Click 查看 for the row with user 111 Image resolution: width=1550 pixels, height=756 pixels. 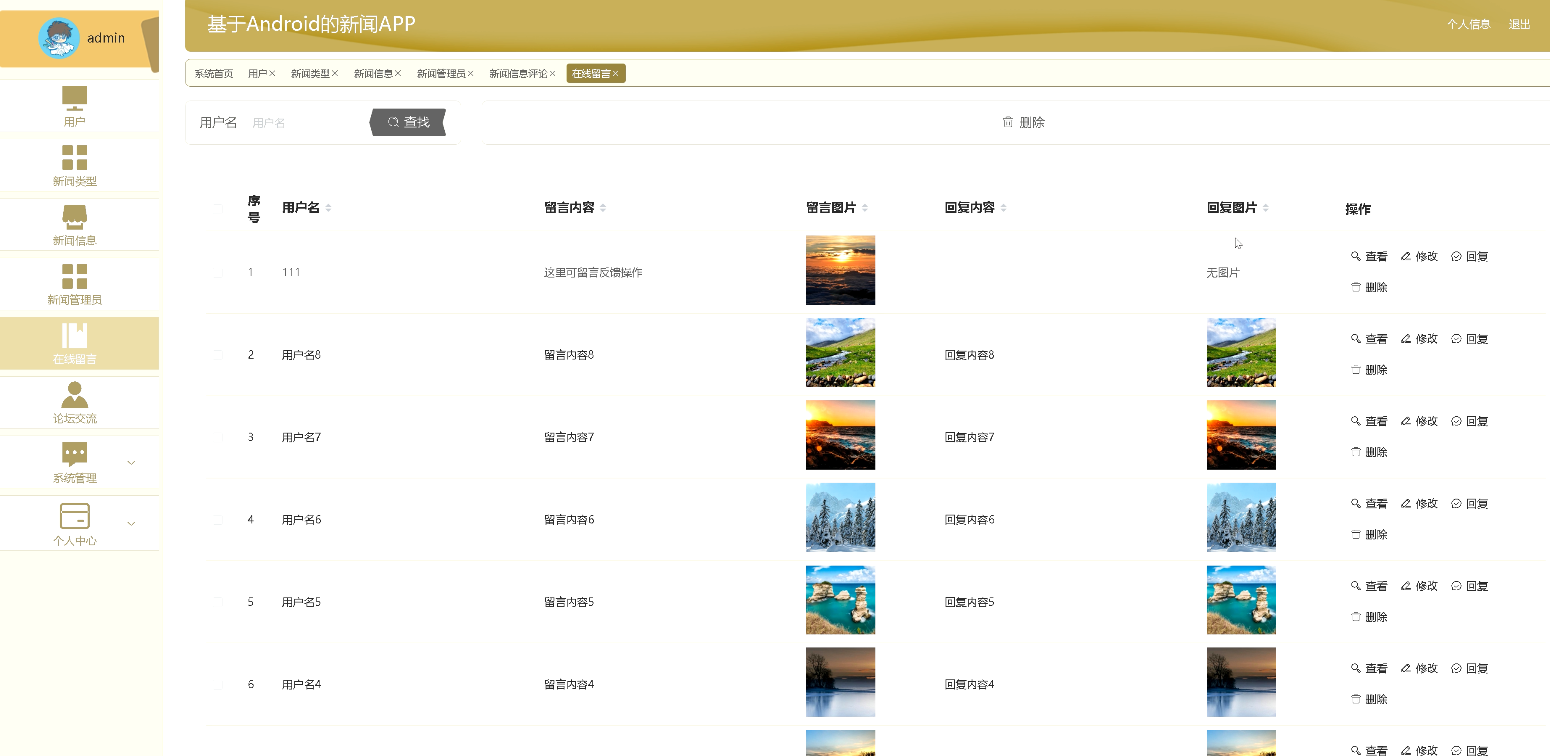tap(1369, 256)
